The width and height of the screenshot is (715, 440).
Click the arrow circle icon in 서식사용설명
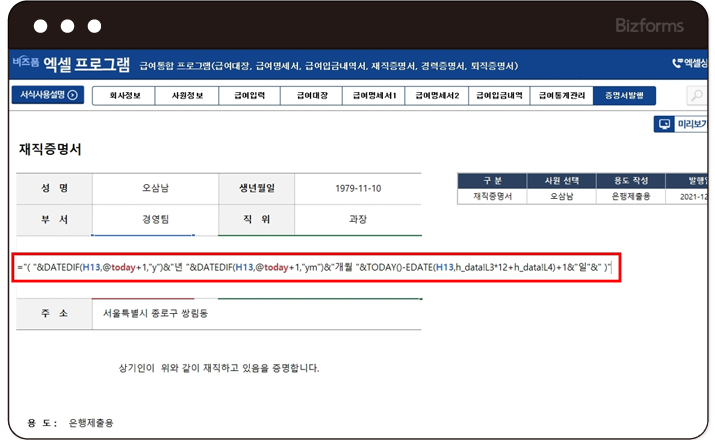[73, 95]
